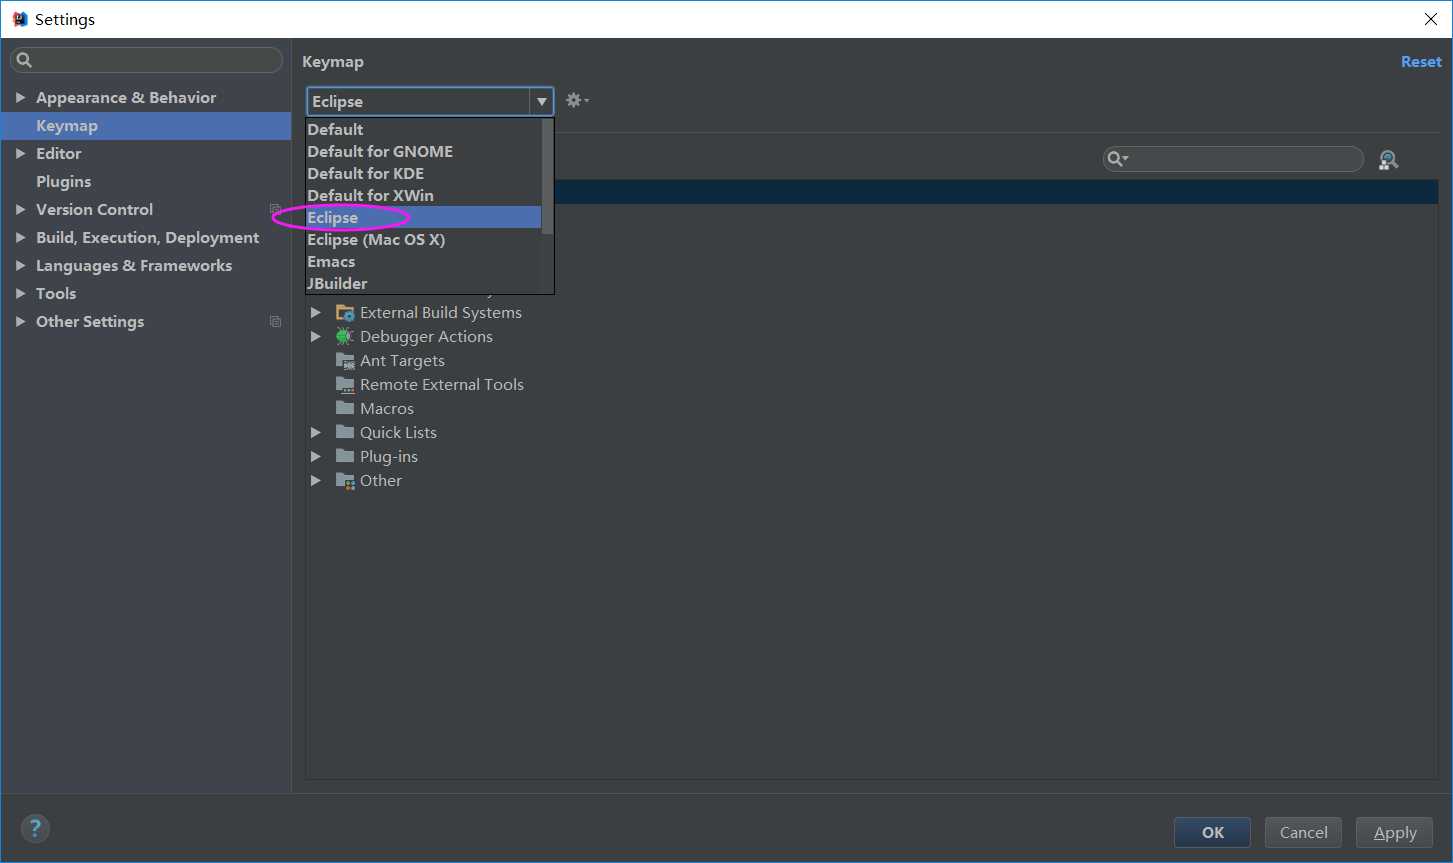This screenshot has width=1453, height=863.
Task: Click the keymap list scrollbar
Action: [x=547, y=177]
